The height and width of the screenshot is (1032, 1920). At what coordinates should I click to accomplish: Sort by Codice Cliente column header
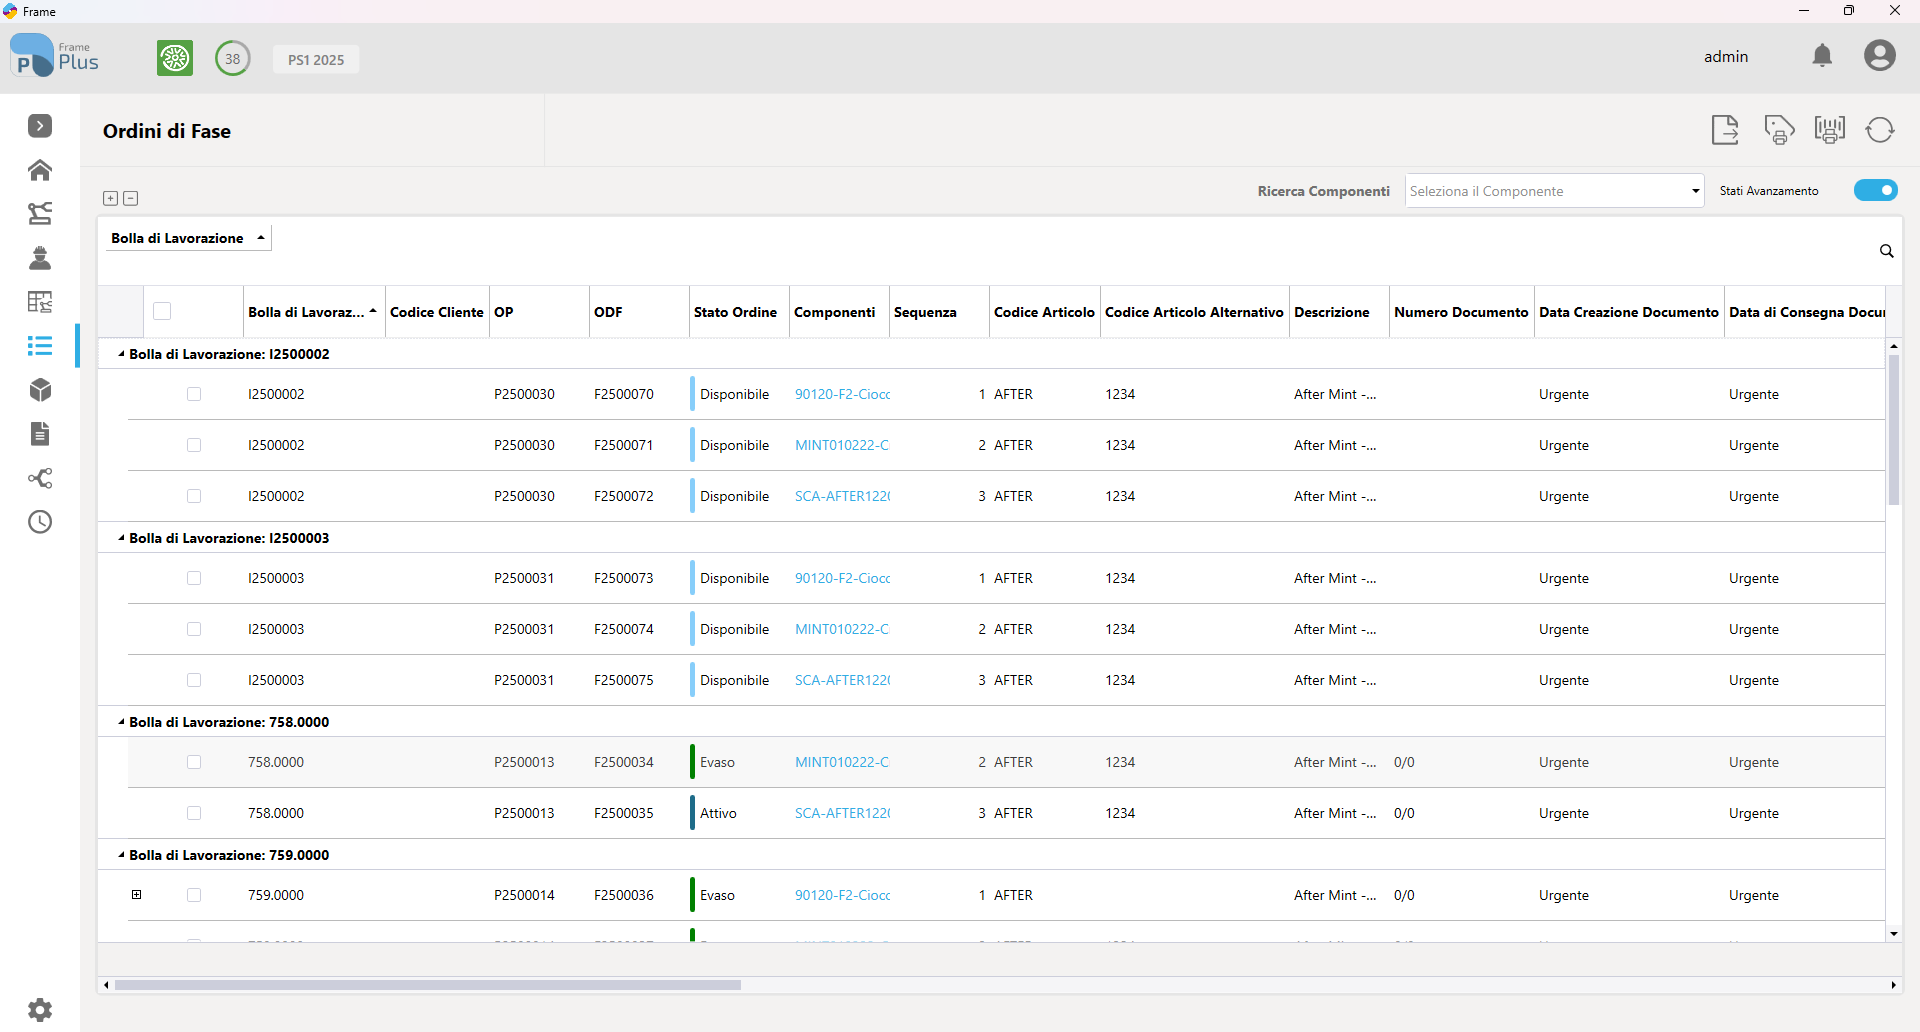click(437, 312)
